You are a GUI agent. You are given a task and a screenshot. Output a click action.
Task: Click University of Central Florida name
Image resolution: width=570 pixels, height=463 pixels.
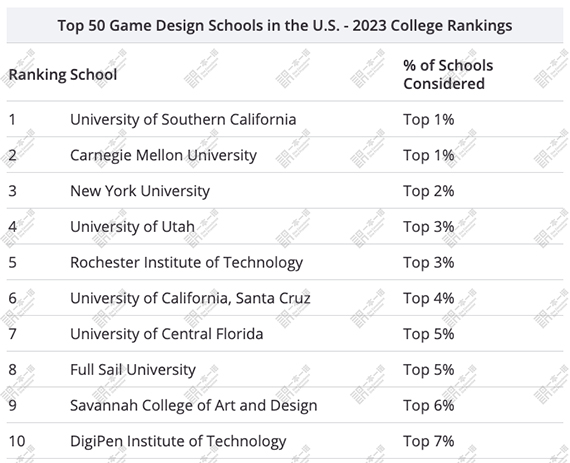click(x=166, y=334)
